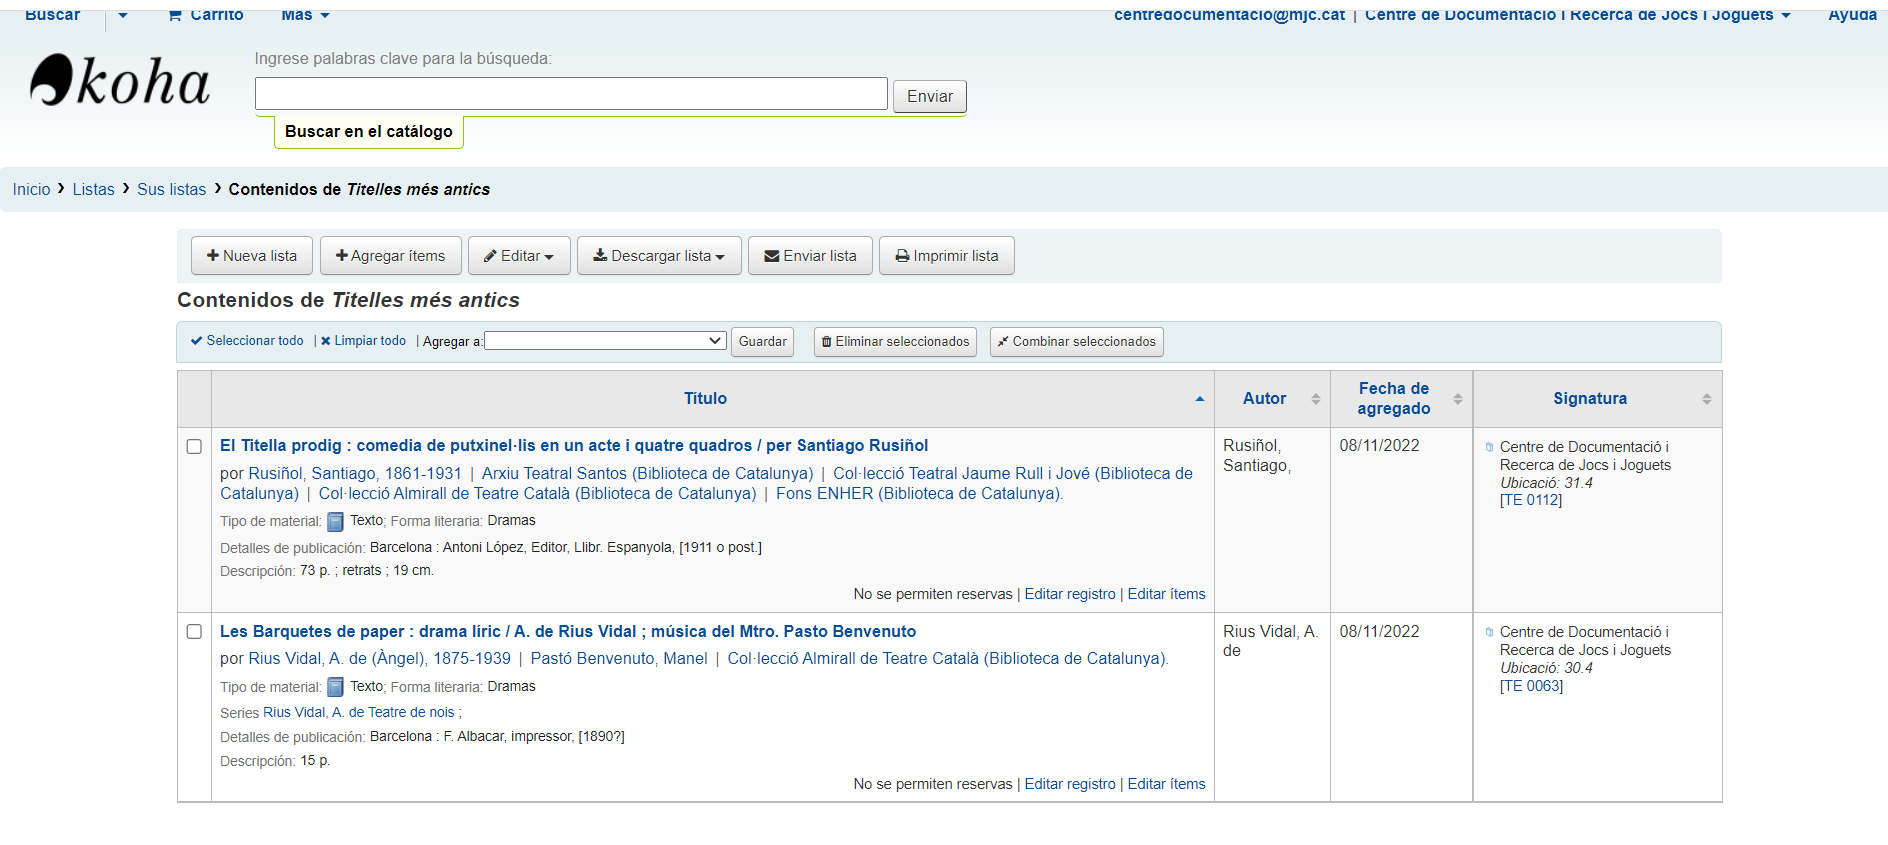
Task: Click Eliminar seleccionados button
Action: [895, 342]
